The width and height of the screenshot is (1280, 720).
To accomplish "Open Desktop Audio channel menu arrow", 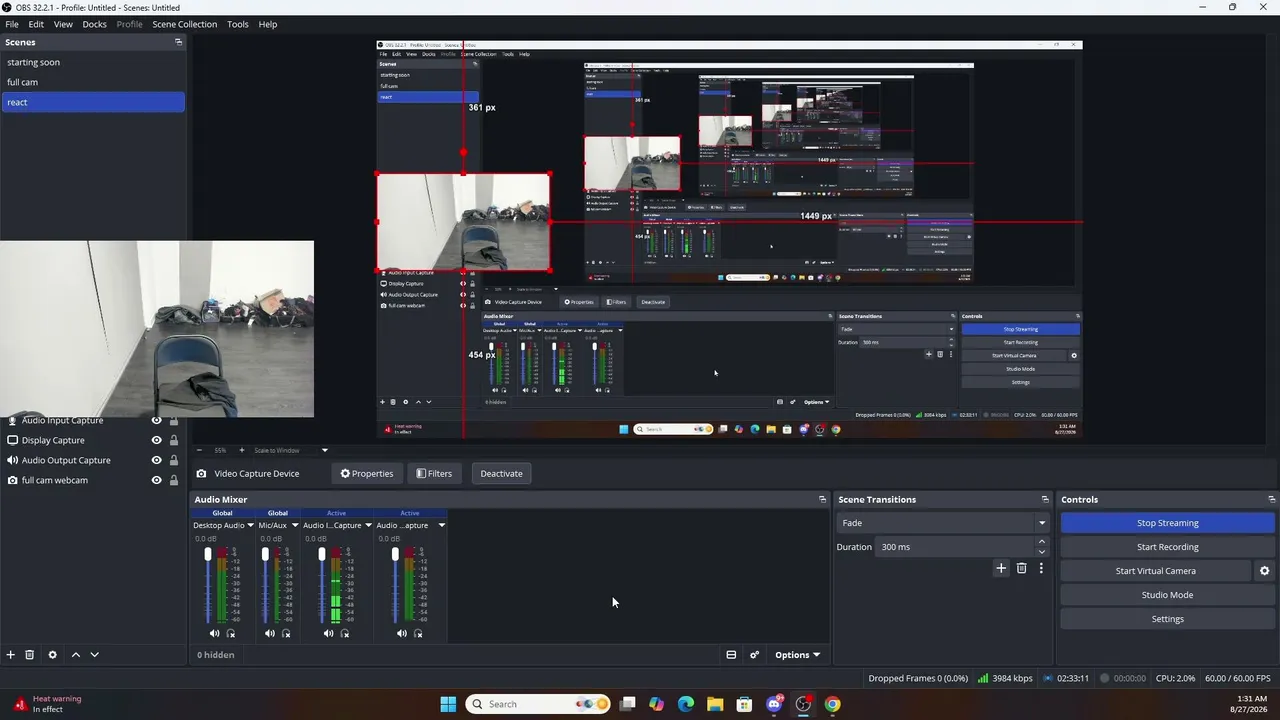I will [x=250, y=525].
